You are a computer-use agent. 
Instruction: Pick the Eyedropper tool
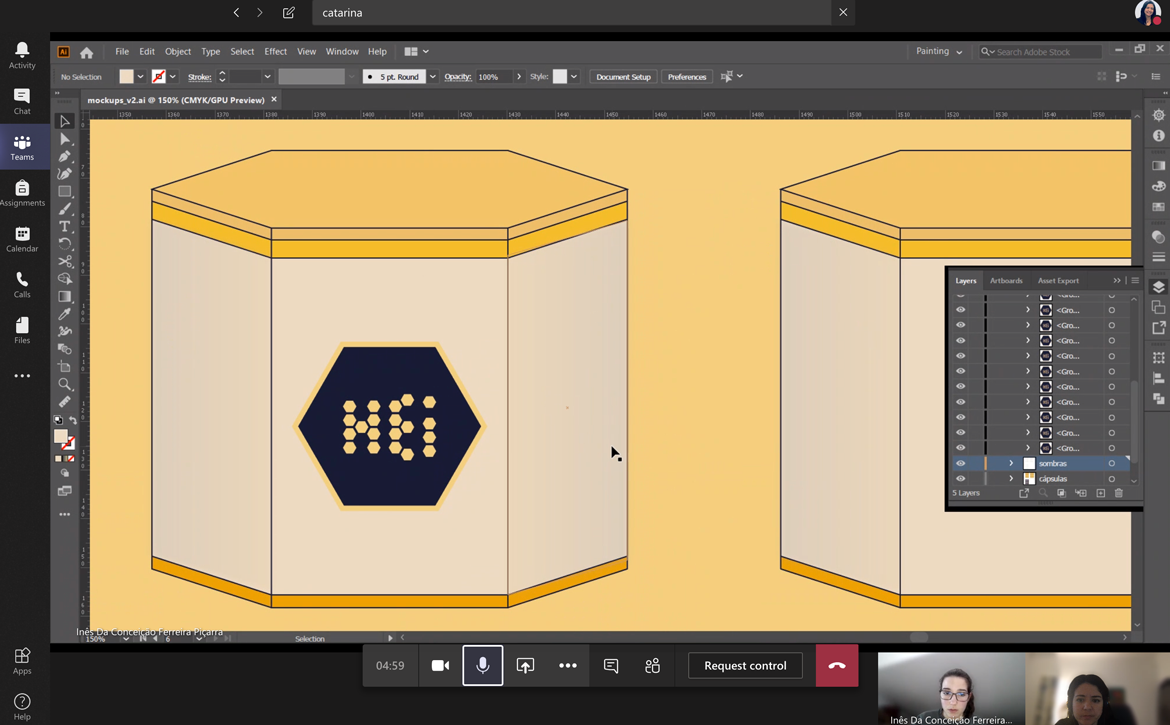click(65, 314)
